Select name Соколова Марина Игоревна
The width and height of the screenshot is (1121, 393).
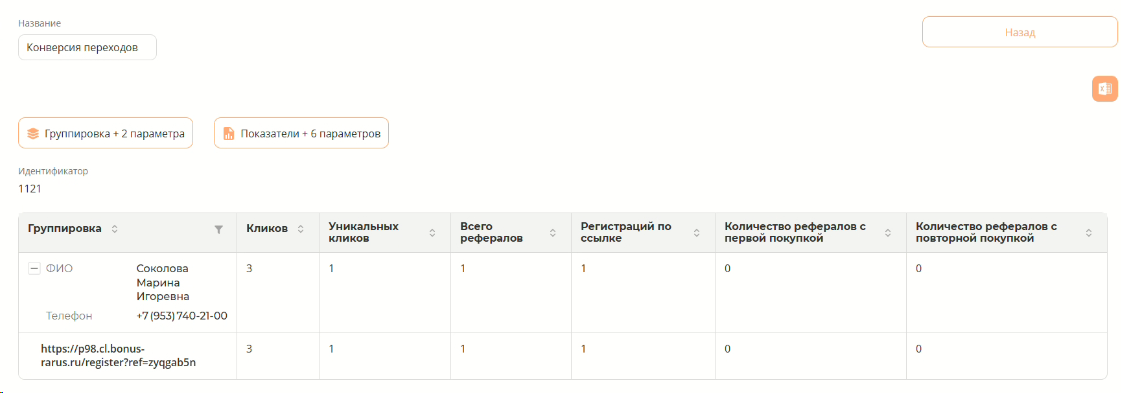pyautogui.click(x=164, y=282)
